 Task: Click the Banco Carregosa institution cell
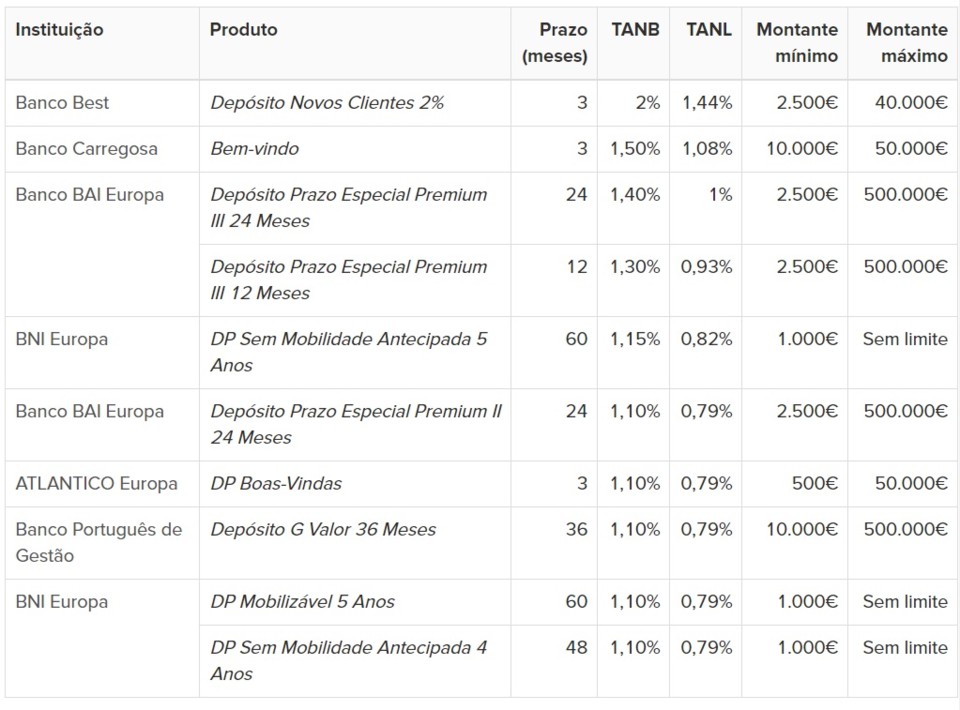pyautogui.click(x=87, y=149)
